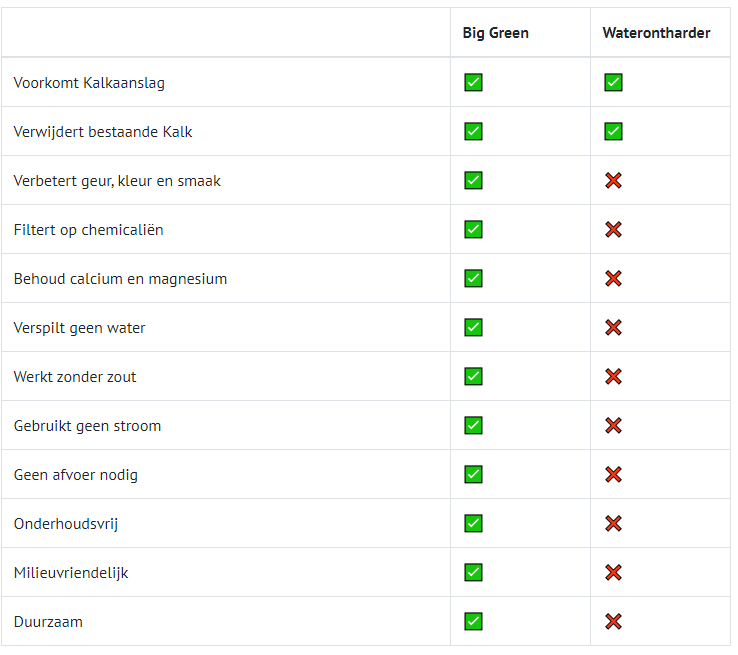Click the Verwijdert bestaande Kalk label
This screenshot has height=655, width=738.
(x=103, y=132)
